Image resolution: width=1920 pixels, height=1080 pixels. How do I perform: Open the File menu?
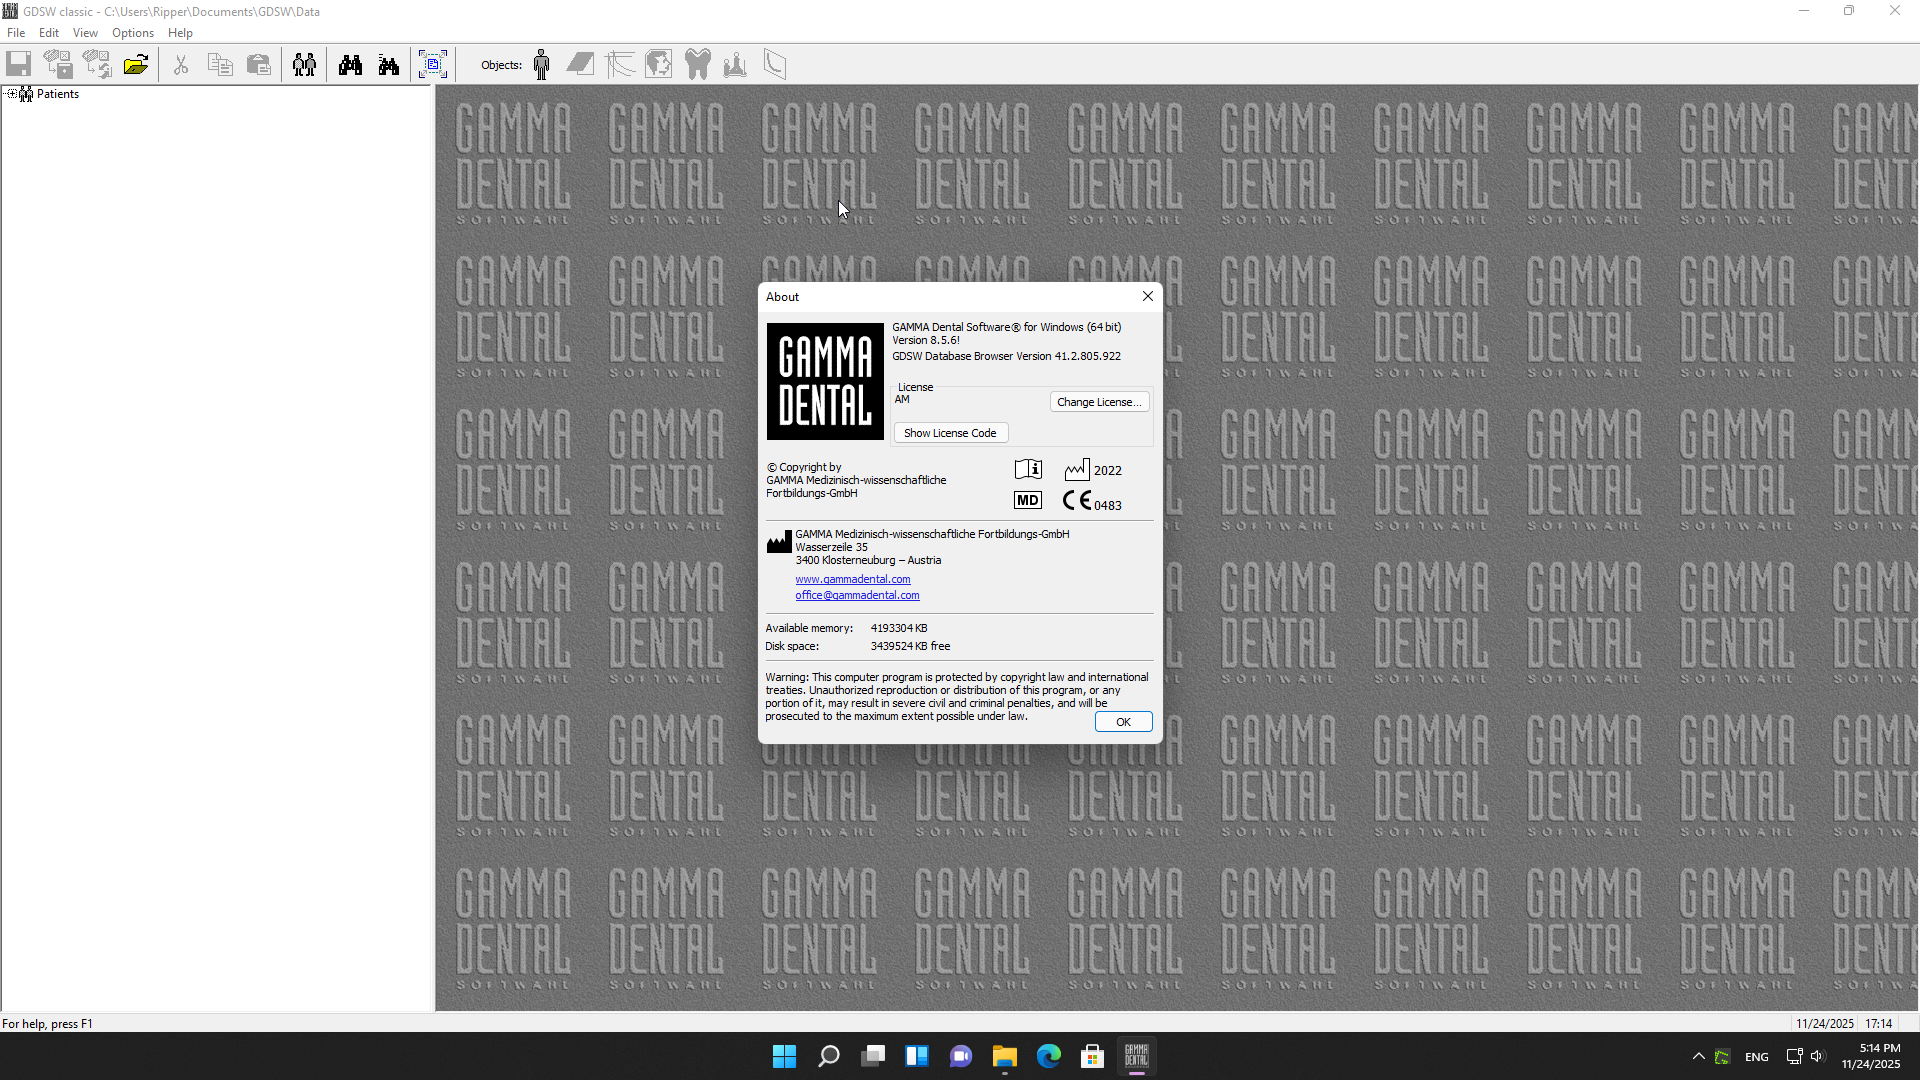16,33
